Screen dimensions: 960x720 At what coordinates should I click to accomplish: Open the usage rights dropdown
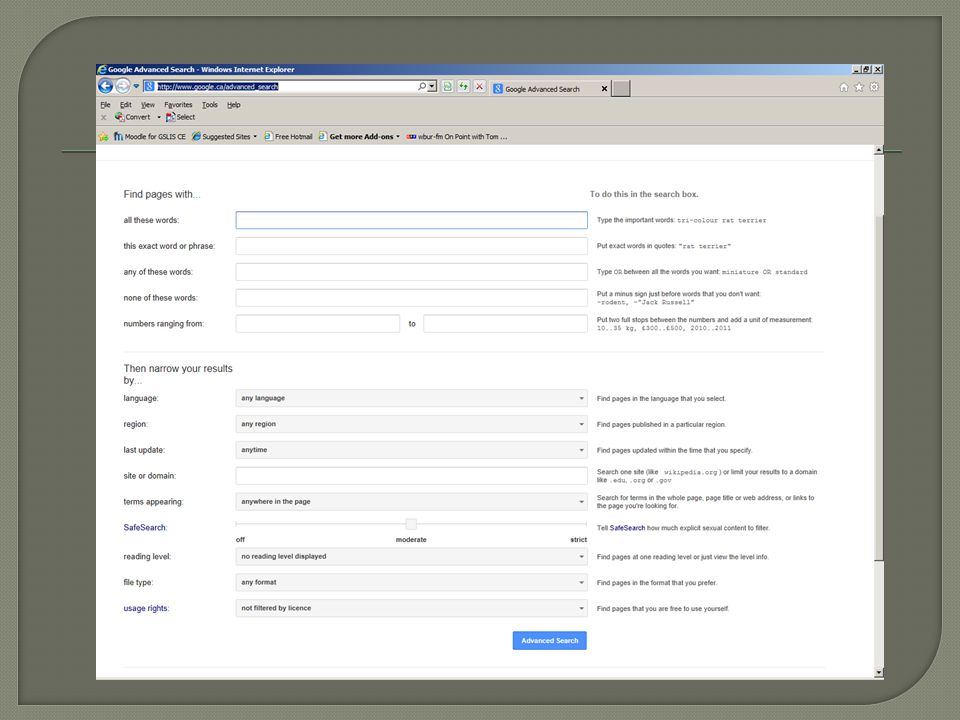tap(411, 608)
